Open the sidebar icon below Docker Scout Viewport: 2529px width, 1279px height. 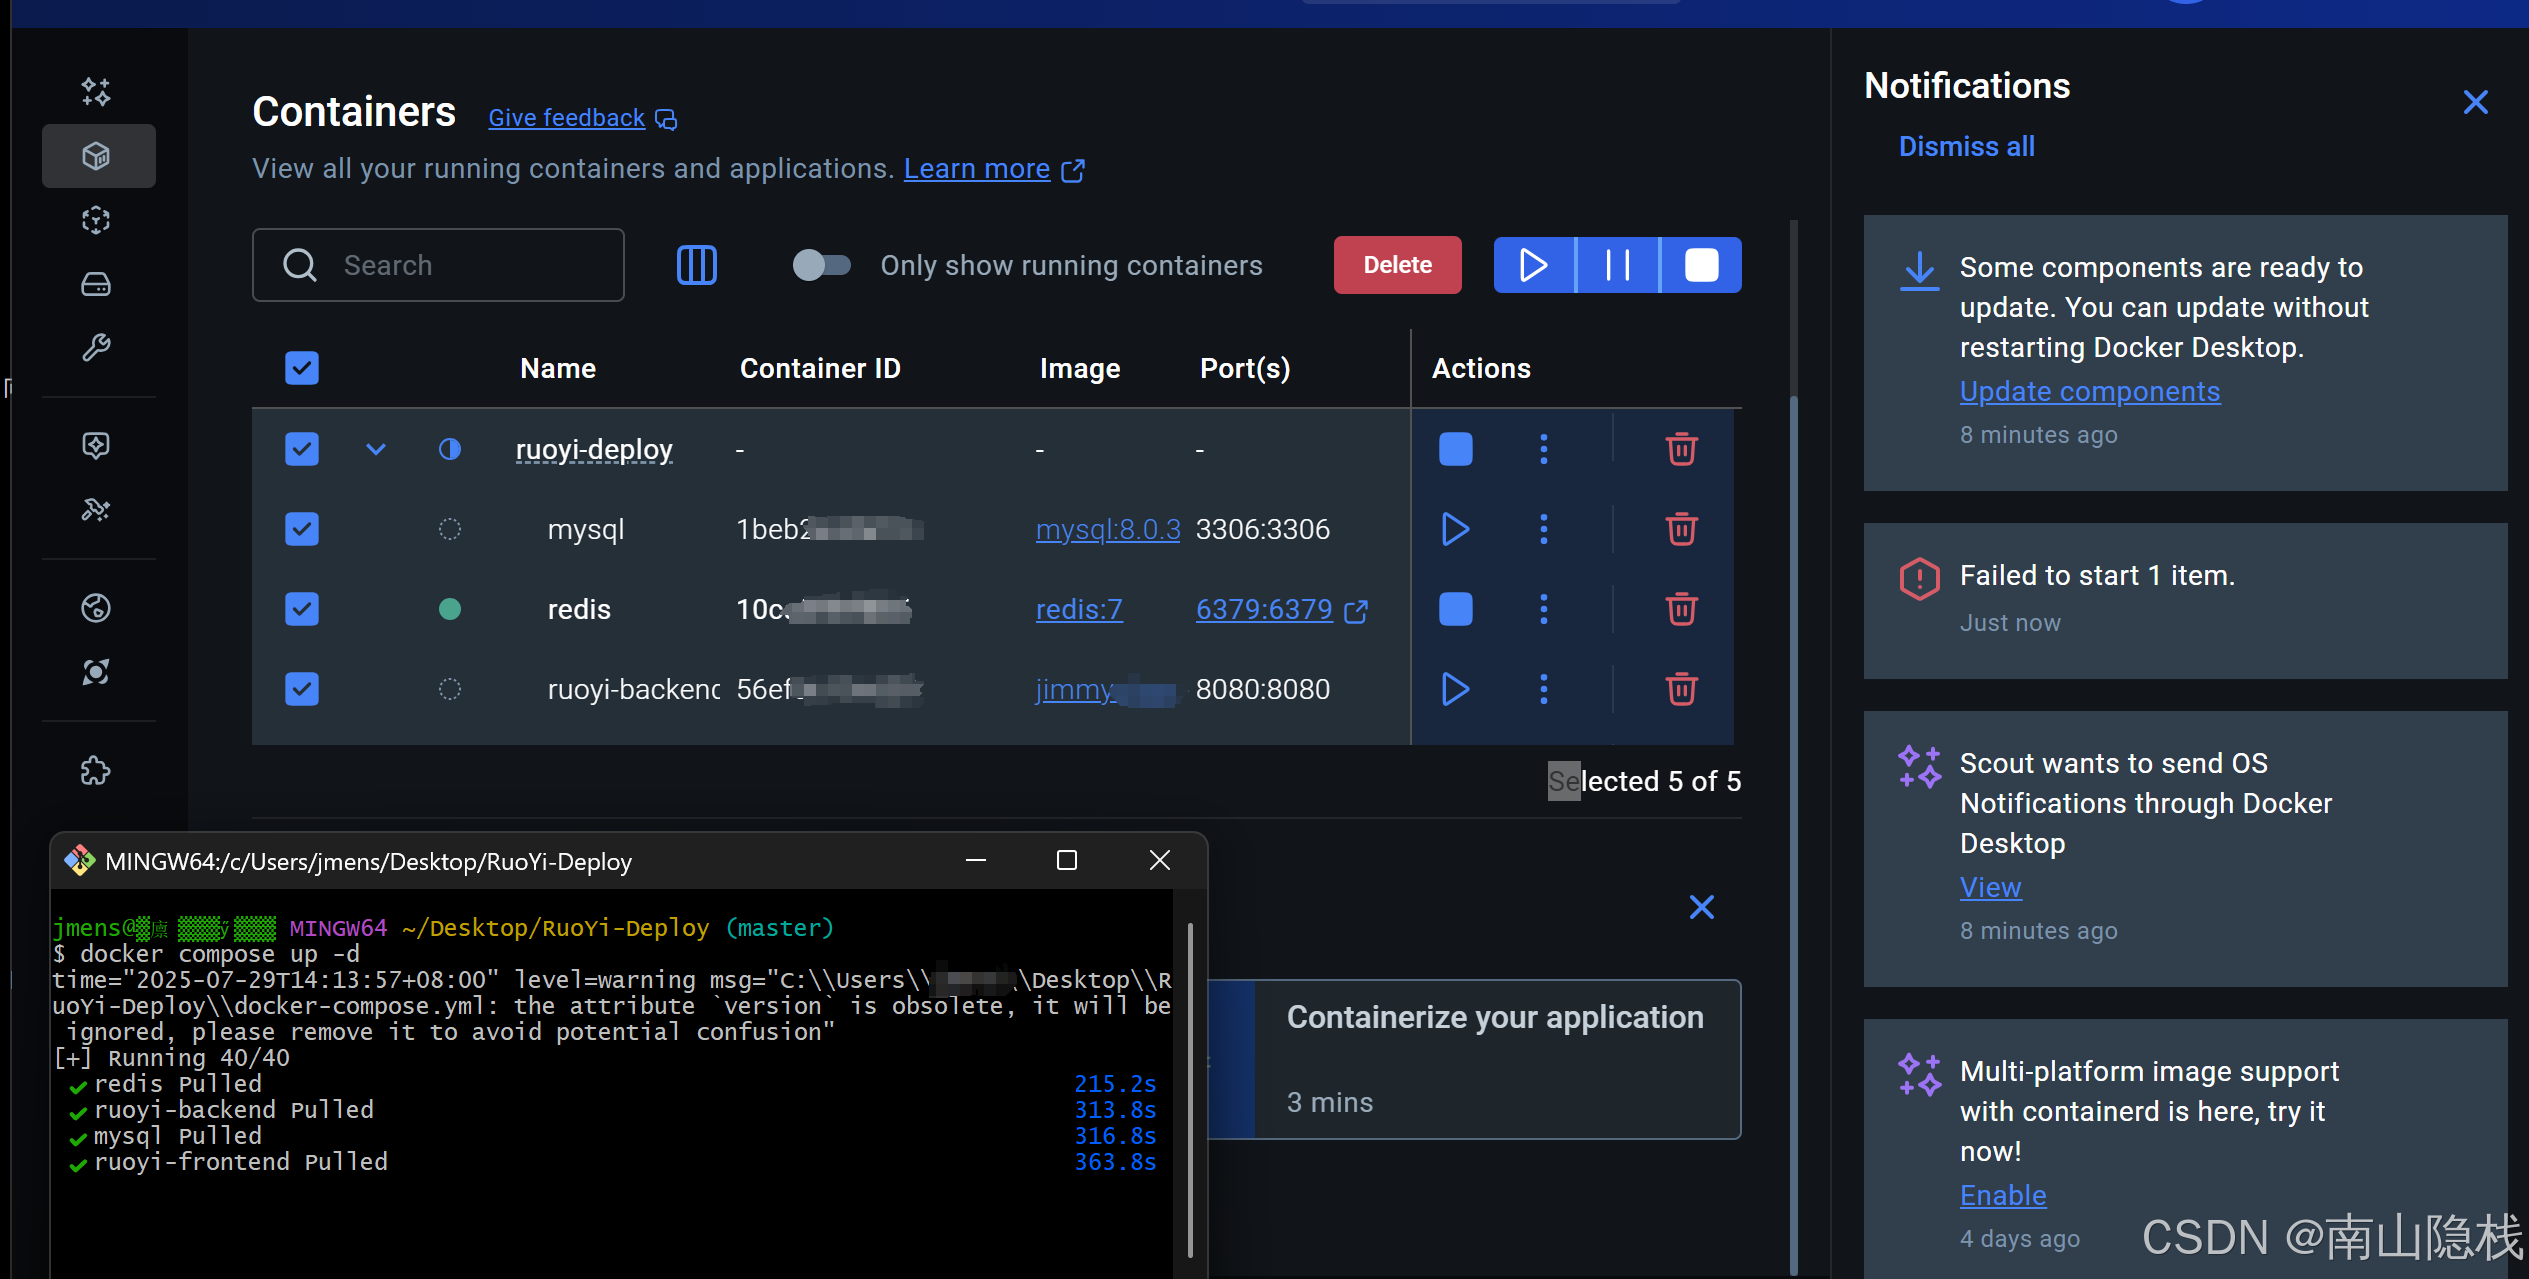pyautogui.click(x=96, y=510)
